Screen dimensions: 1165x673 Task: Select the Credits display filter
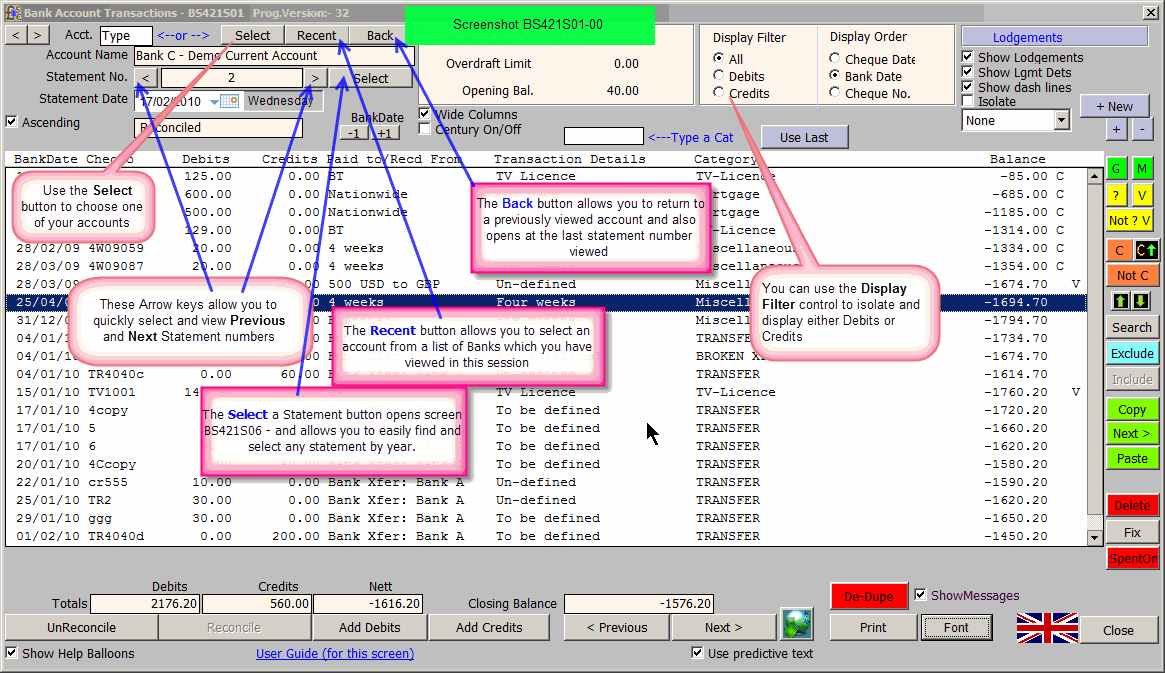(x=718, y=93)
